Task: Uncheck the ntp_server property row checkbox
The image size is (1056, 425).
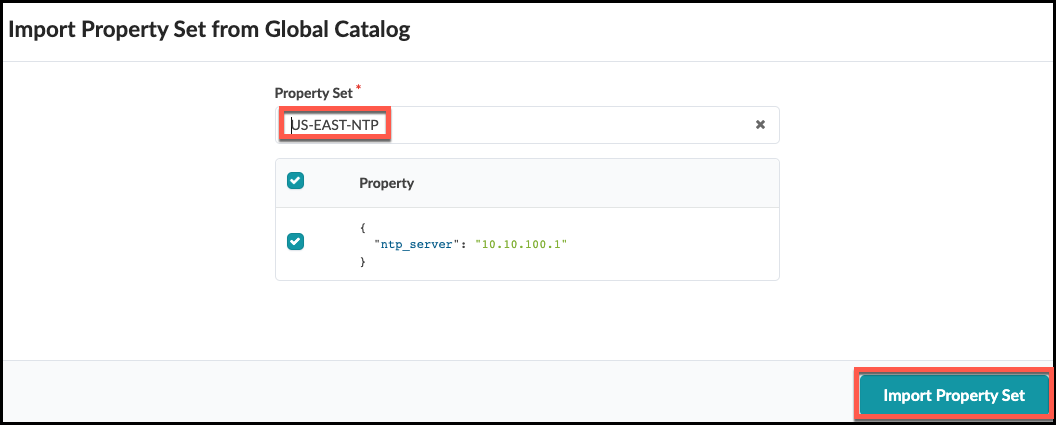Action: [x=295, y=241]
